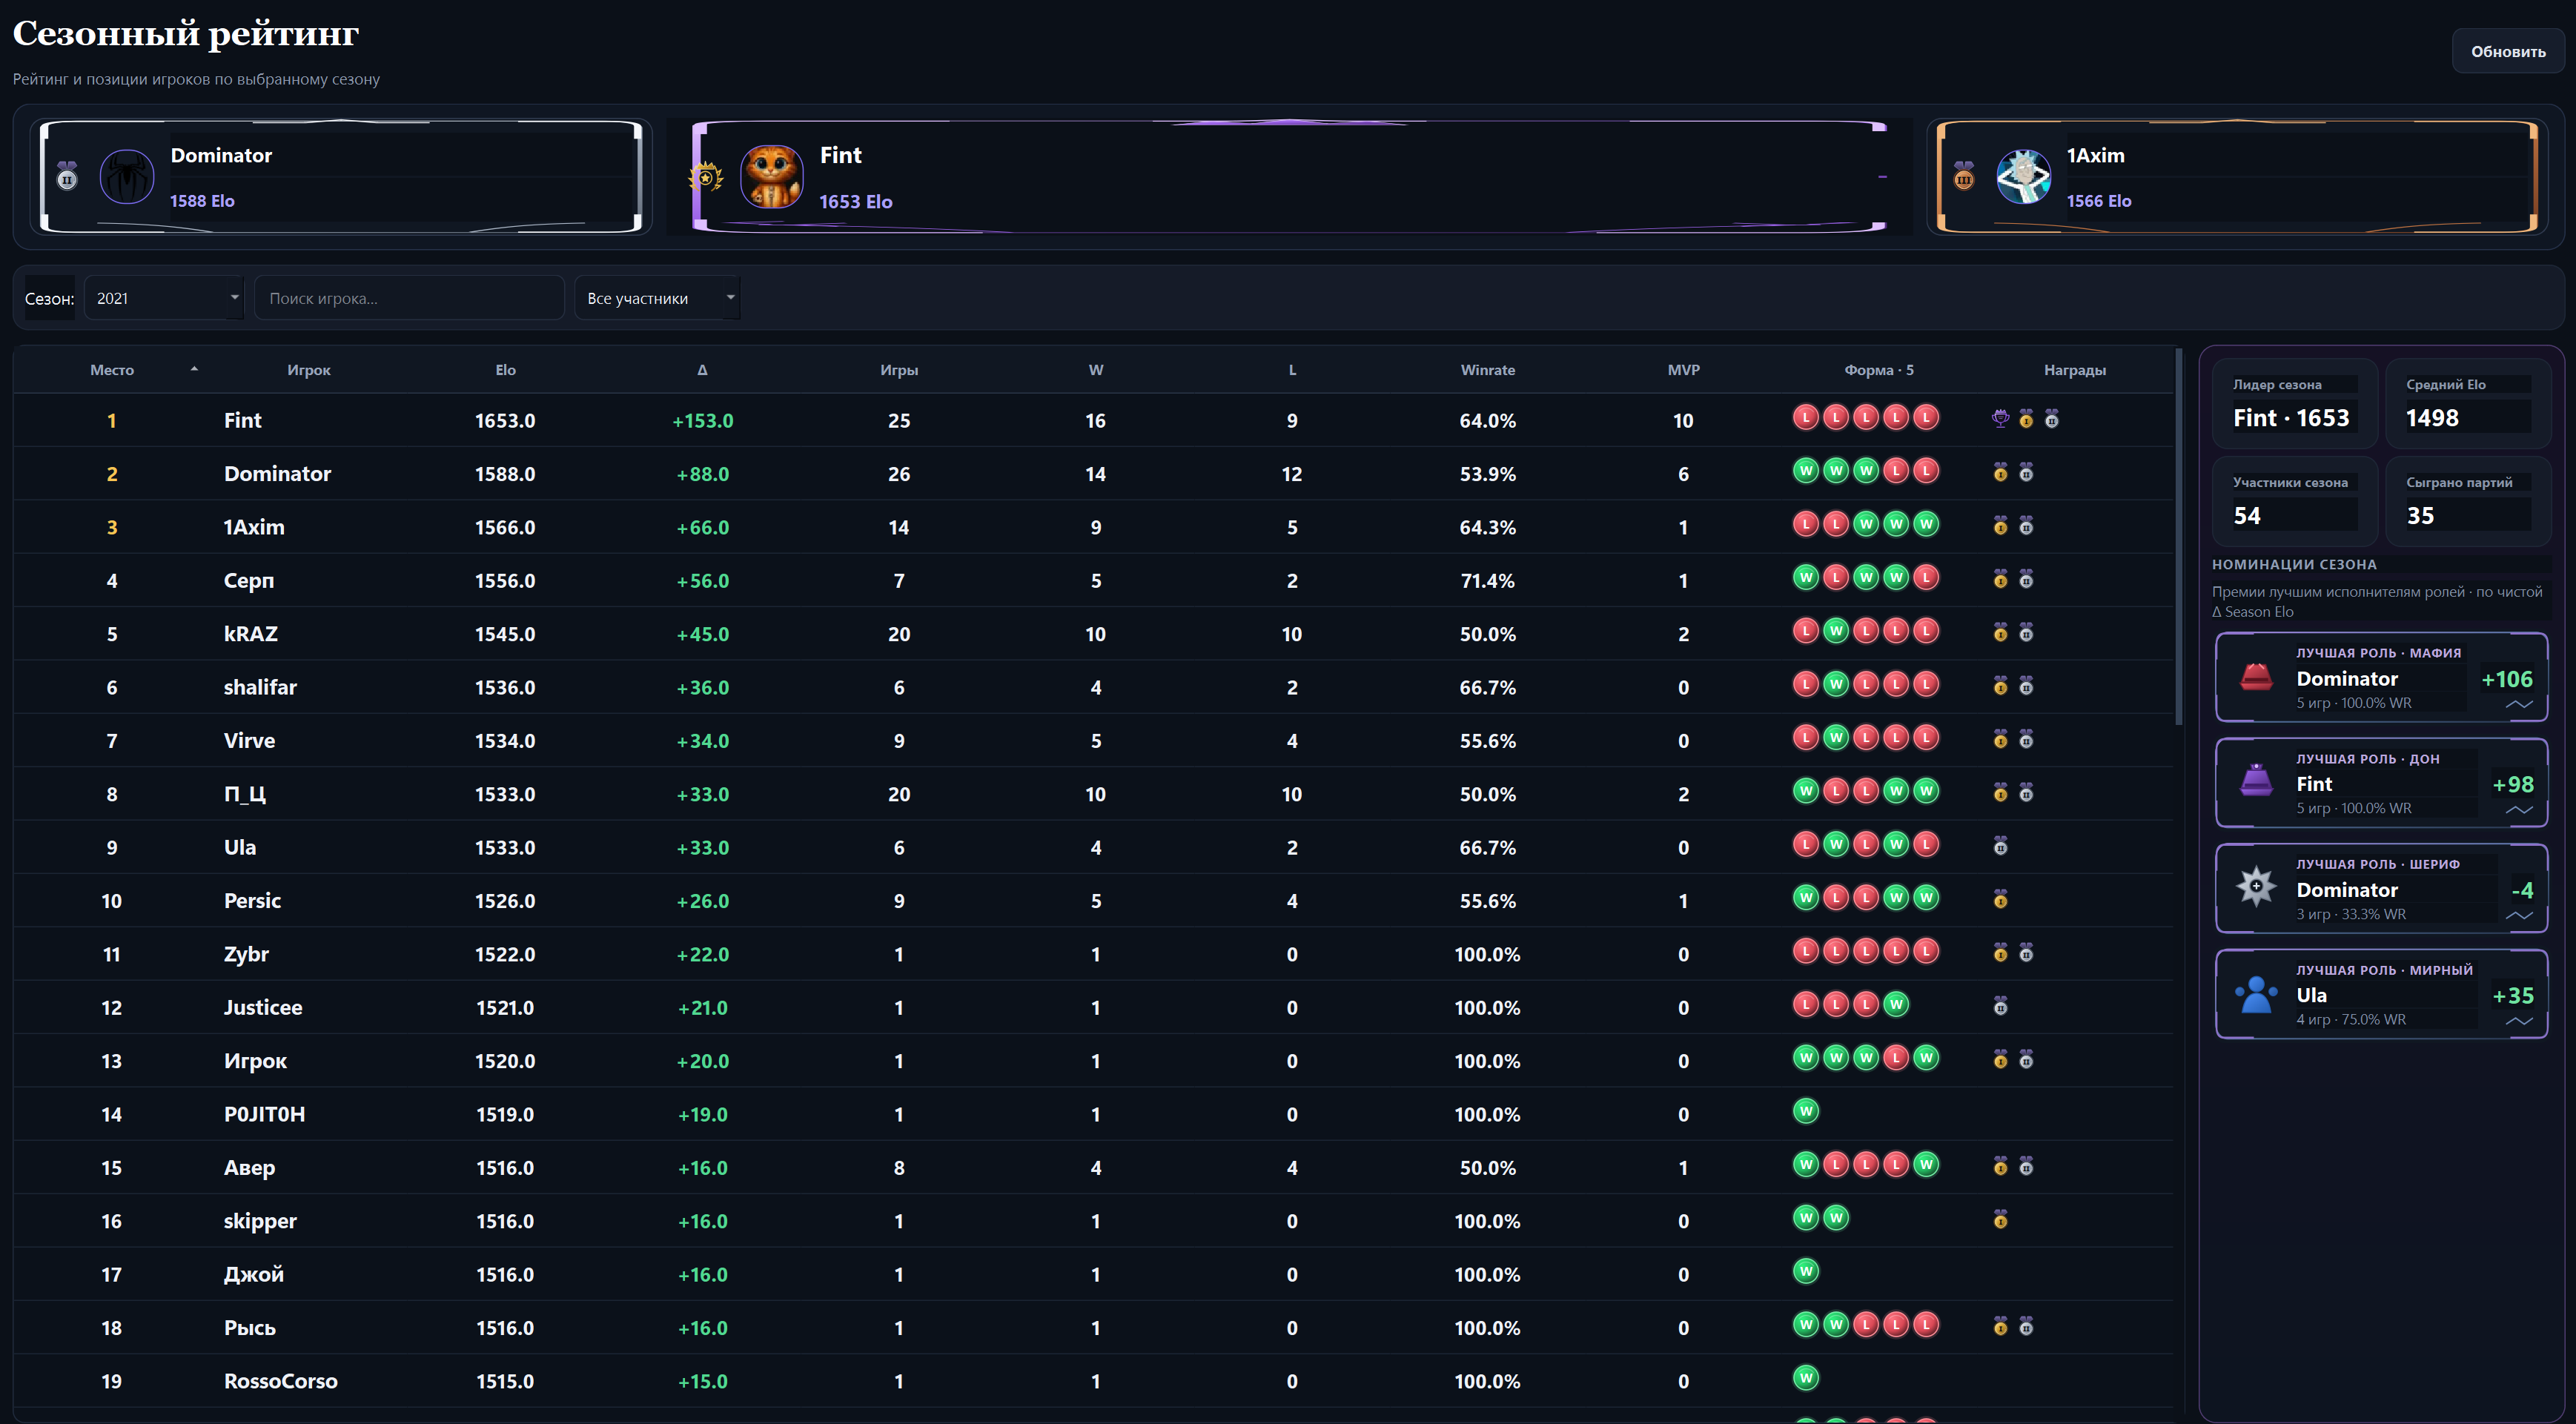Select player Серп in the table

(249, 581)
